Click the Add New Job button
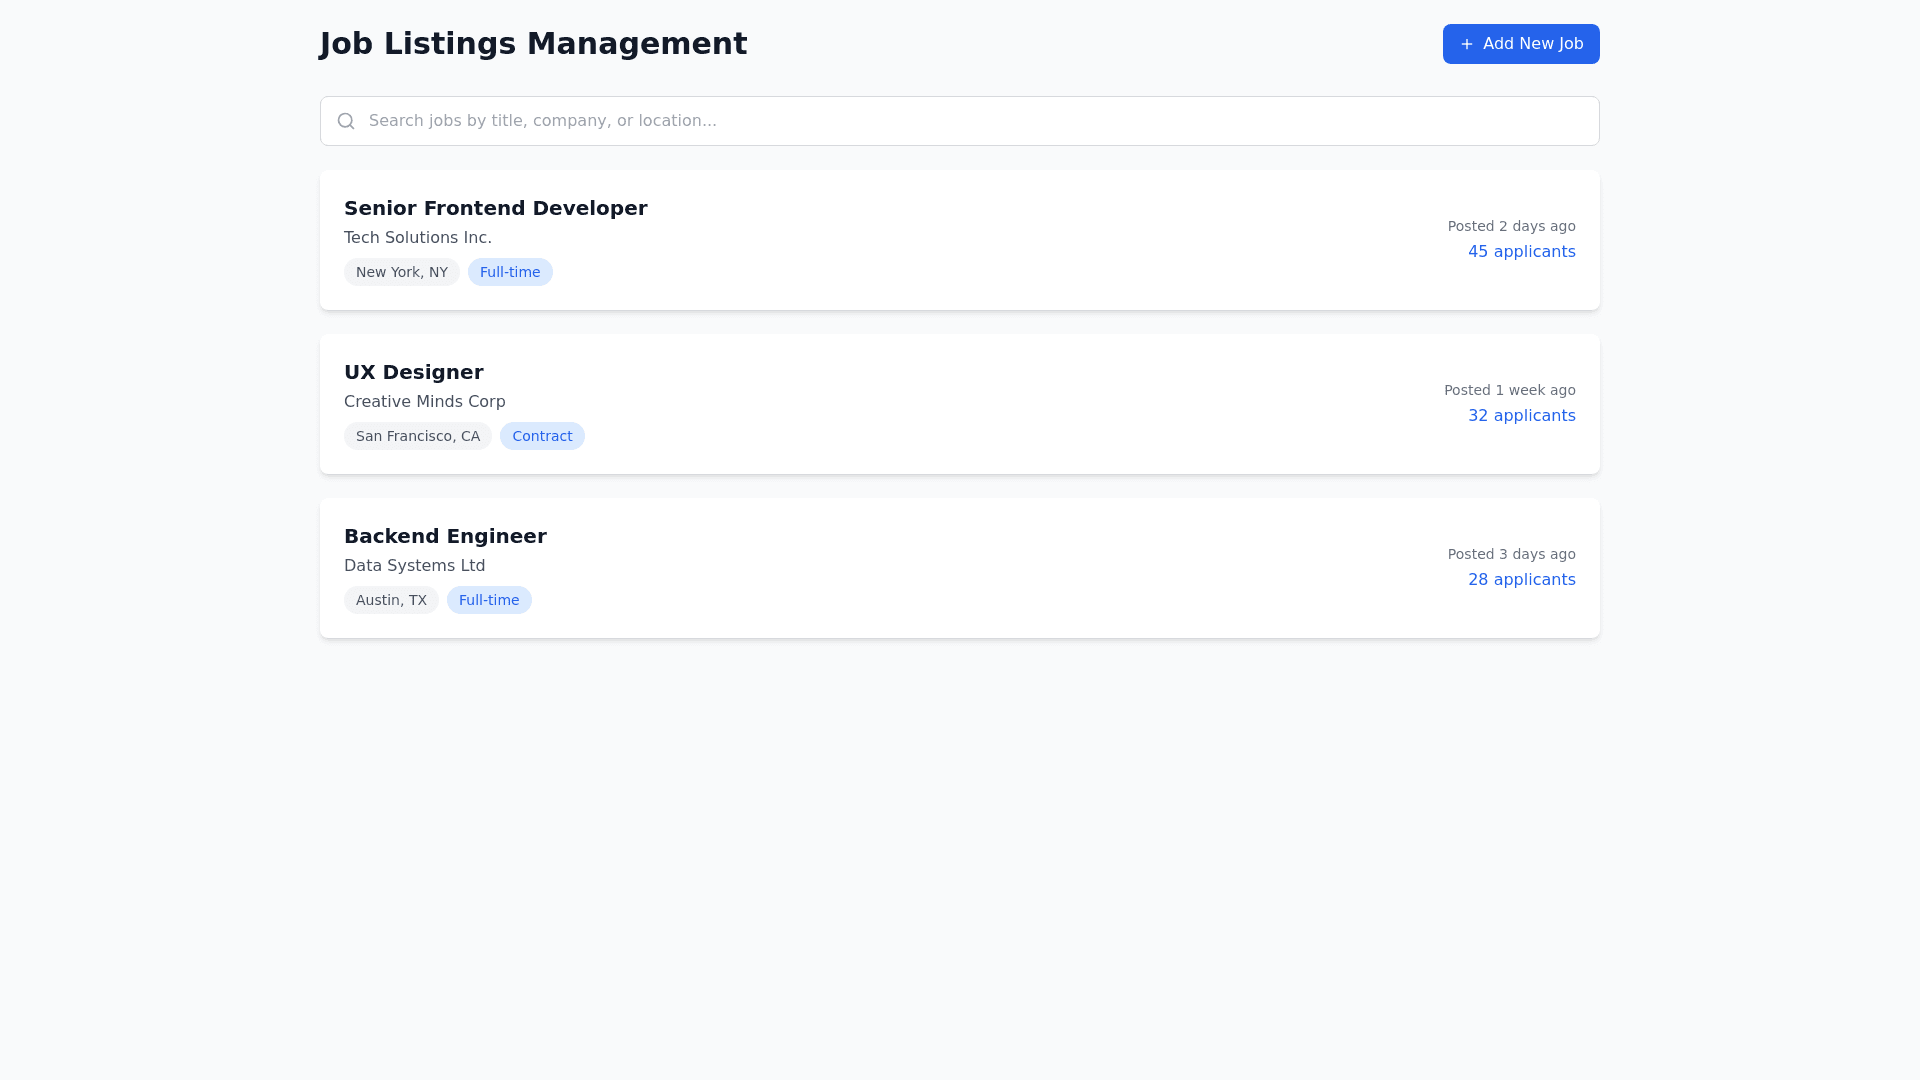 1521,44
